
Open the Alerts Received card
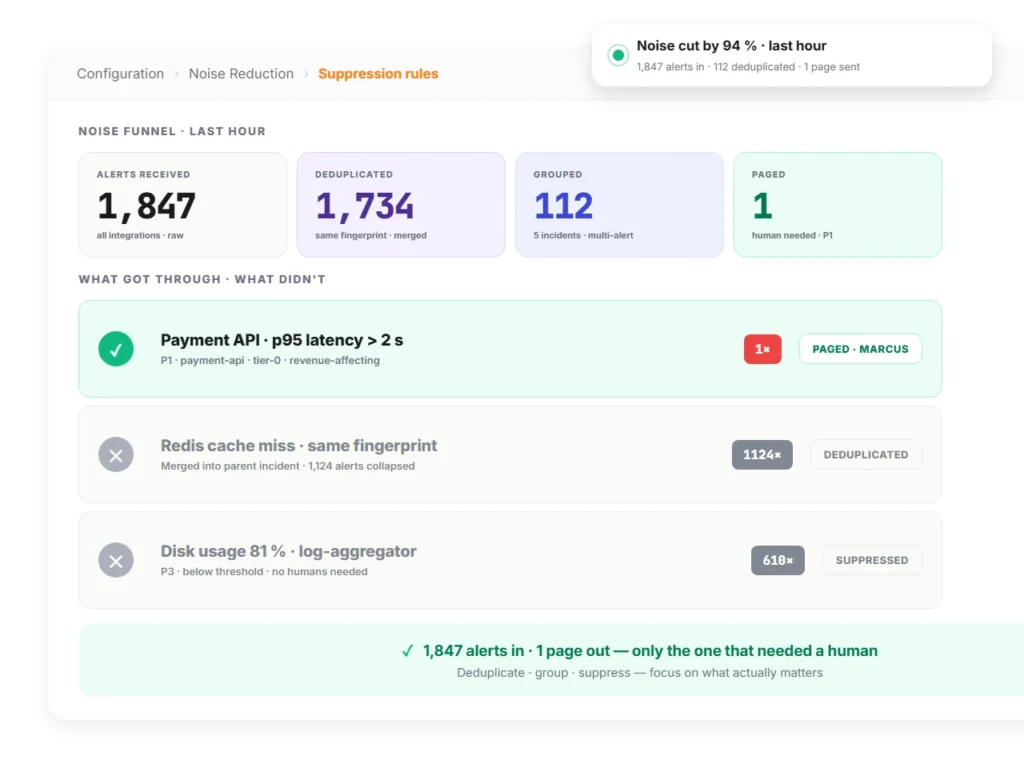click(x=183, y=205)
